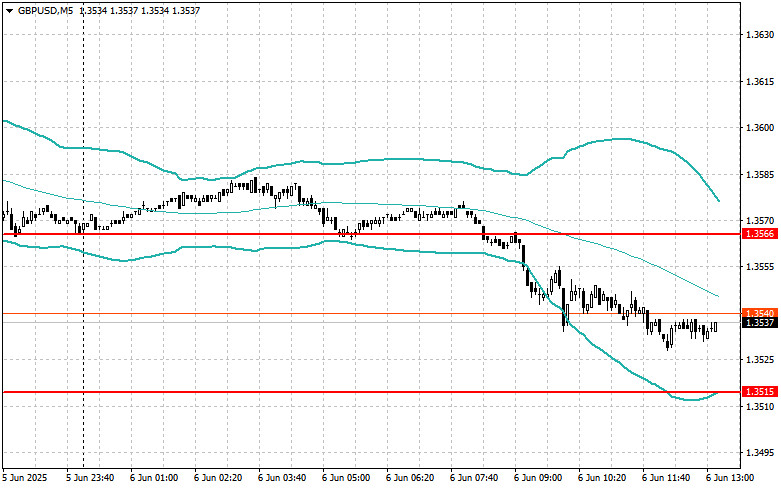Click the 6 Jun 02:20 time label
This screenshot has height=489, width=781.
218,478
